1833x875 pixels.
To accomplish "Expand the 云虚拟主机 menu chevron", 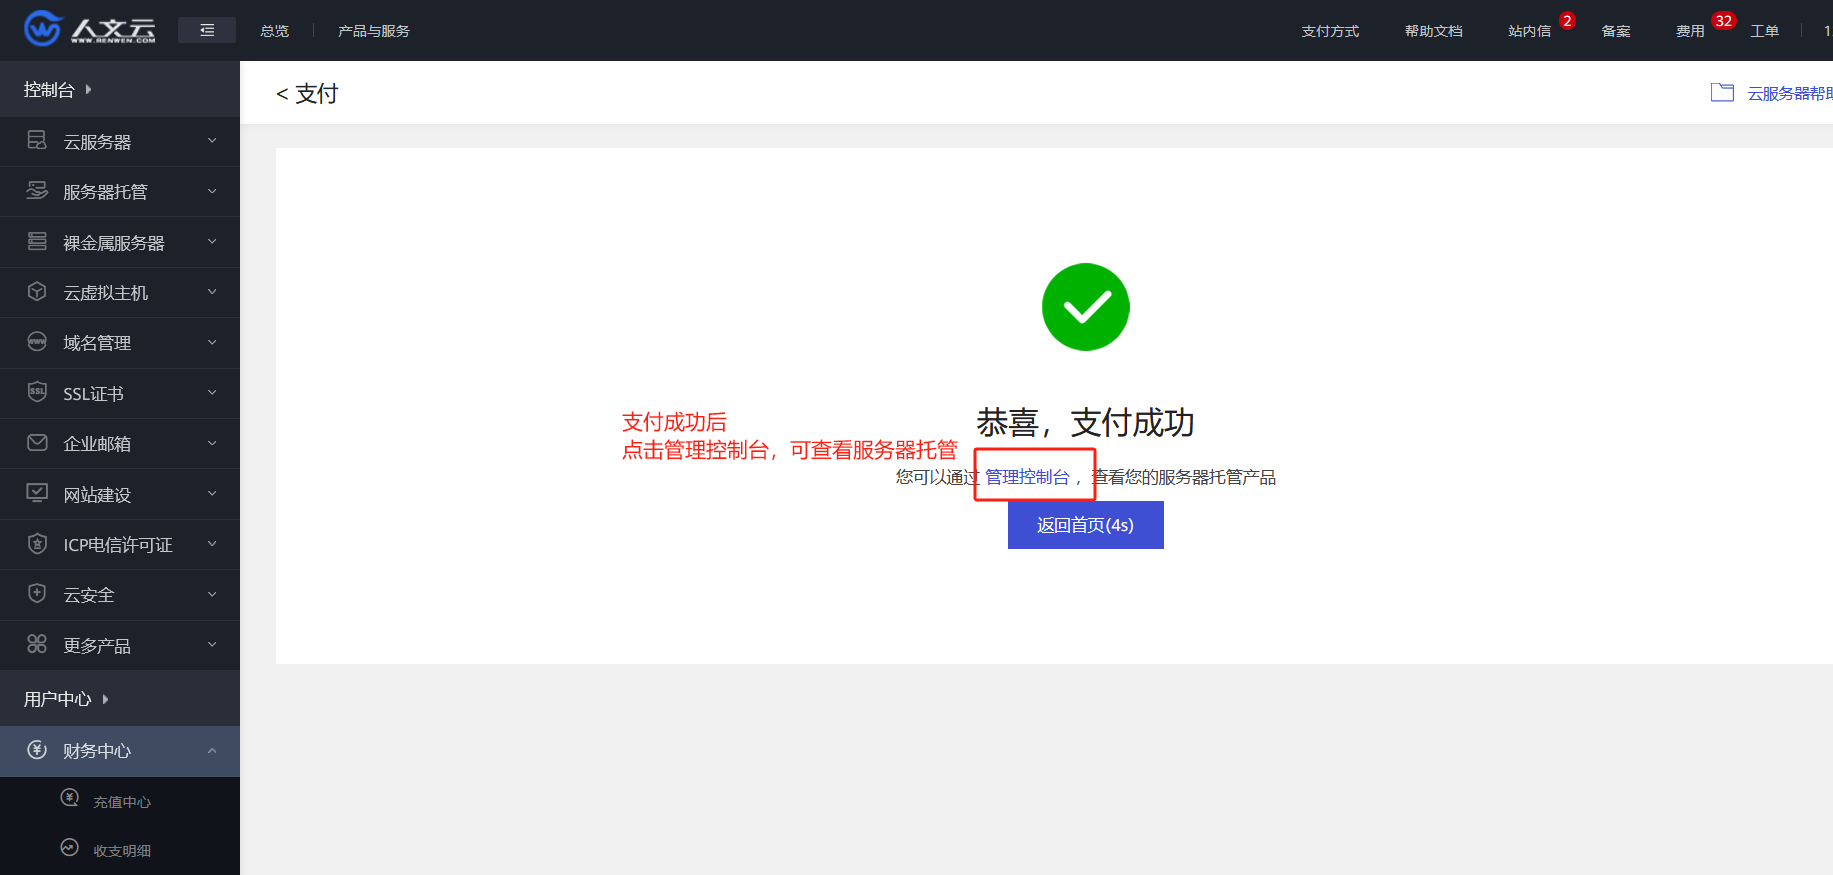I will click(212, 292).
